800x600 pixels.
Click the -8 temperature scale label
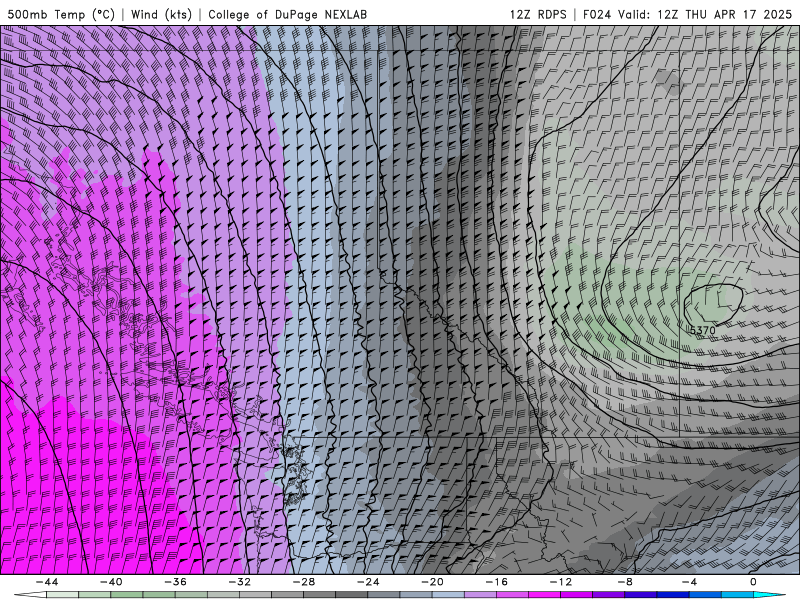coord(625,582)
